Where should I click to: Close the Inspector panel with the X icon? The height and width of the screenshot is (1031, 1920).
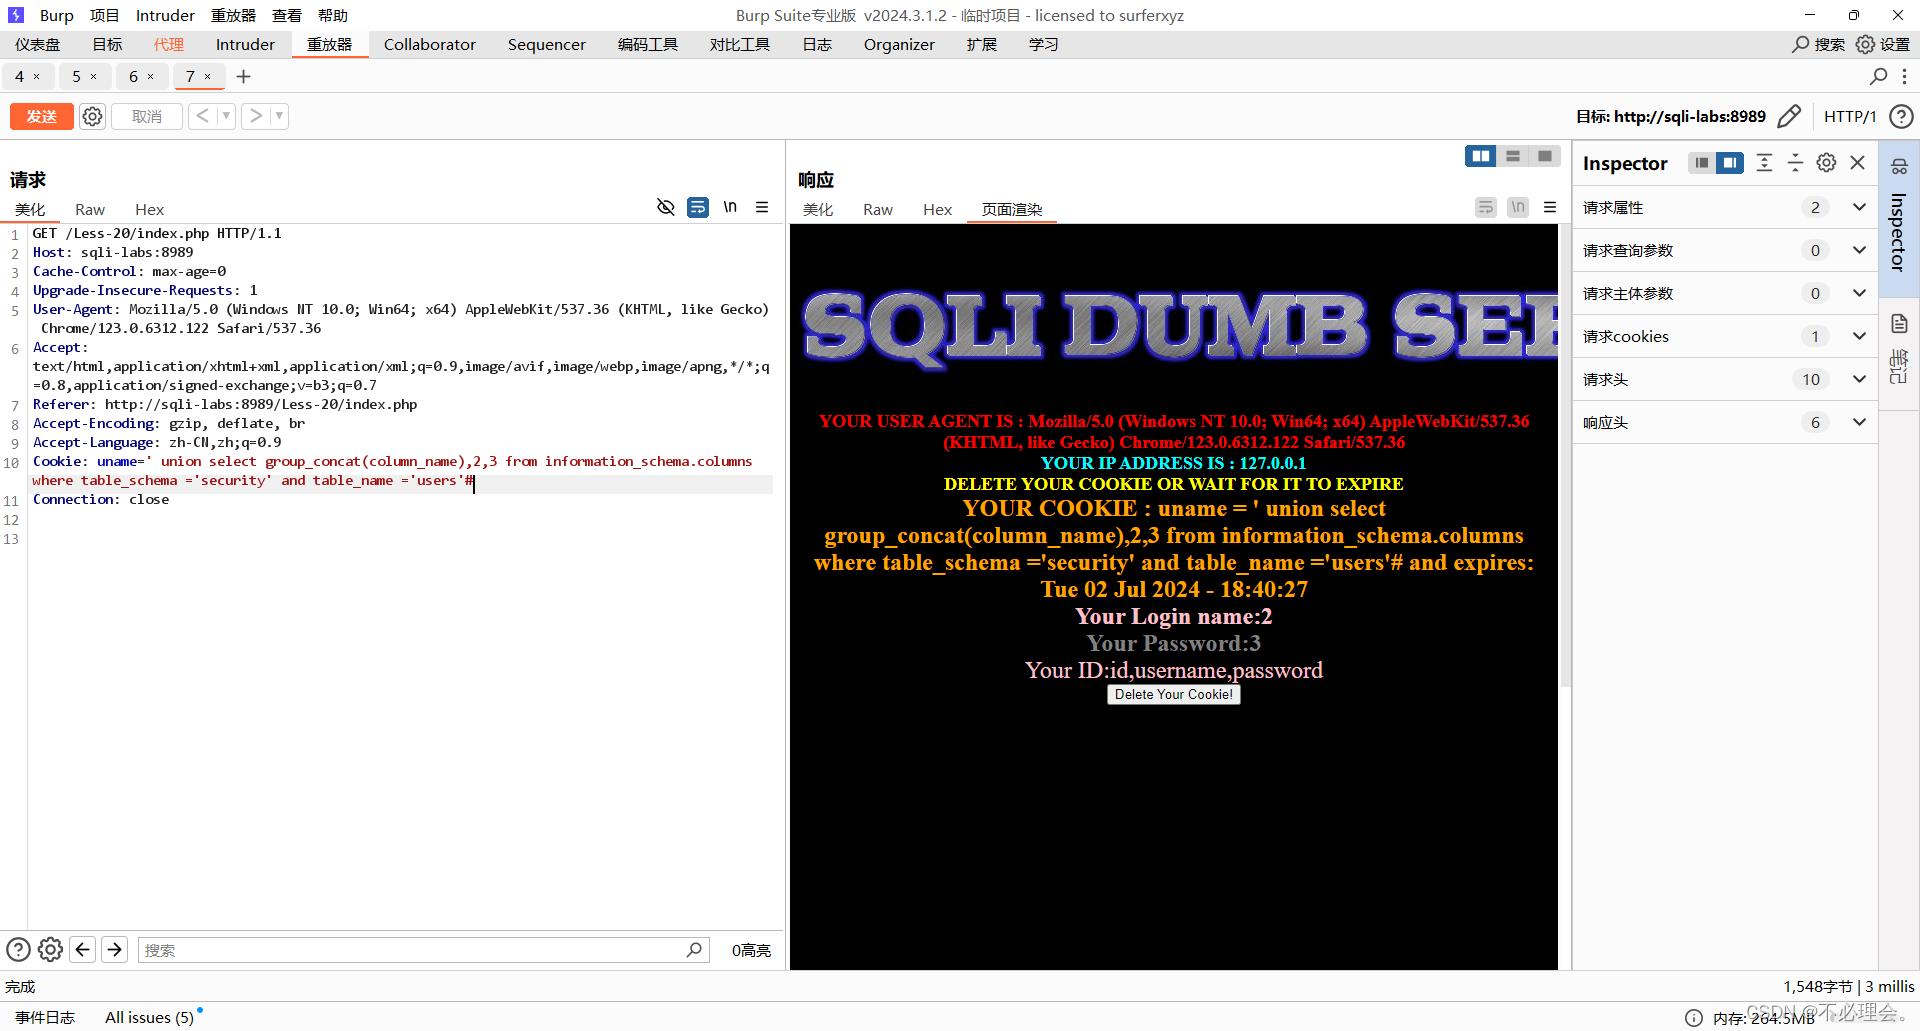[x=1858, y=162]
